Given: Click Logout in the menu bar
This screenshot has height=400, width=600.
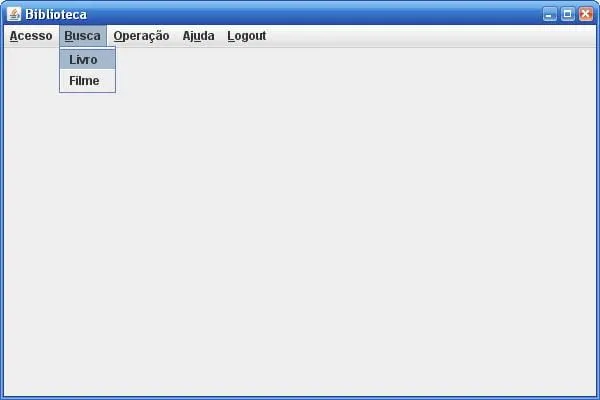Looking at the screenshot, I should click(x=246, y=36).
